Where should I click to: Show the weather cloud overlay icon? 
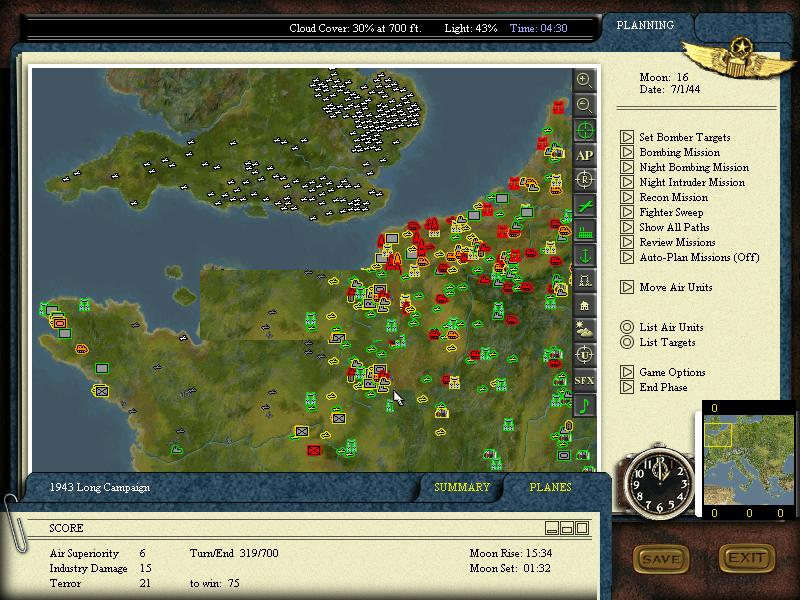click(584, 330)
